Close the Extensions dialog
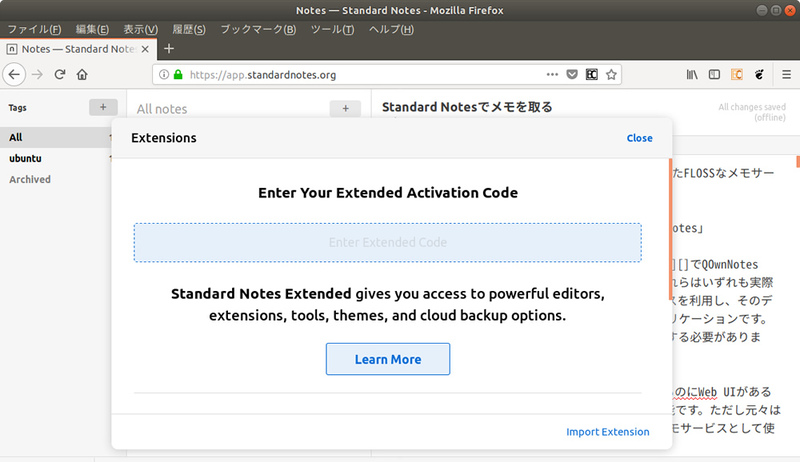 coord(639,138)
